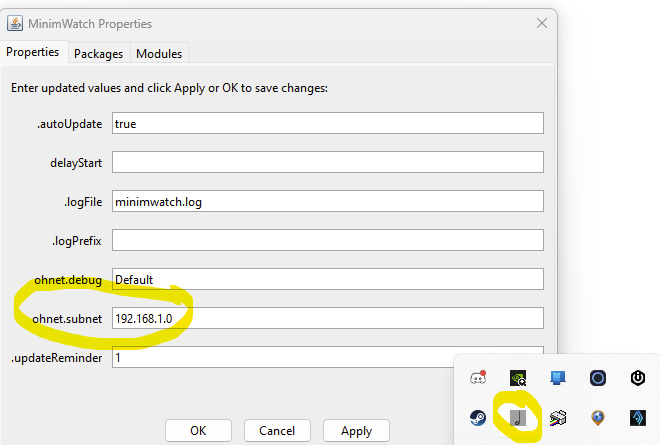Open the blue monitor tray icon
Screen dimensions: 660x445
(558, 378)
